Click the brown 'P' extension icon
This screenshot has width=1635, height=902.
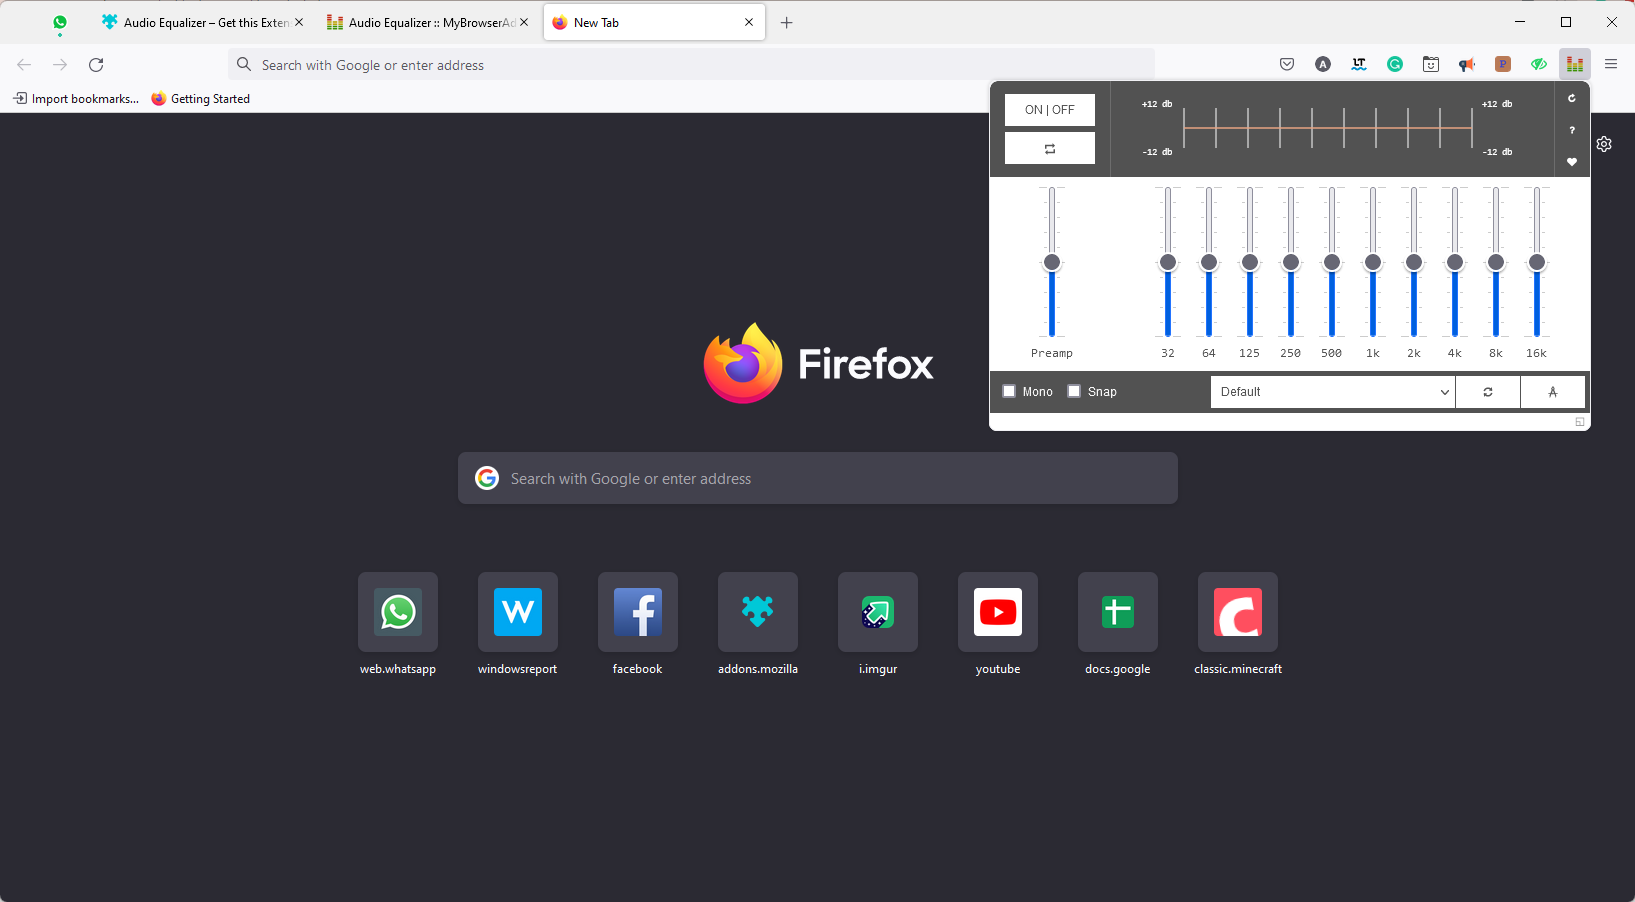1503,64
